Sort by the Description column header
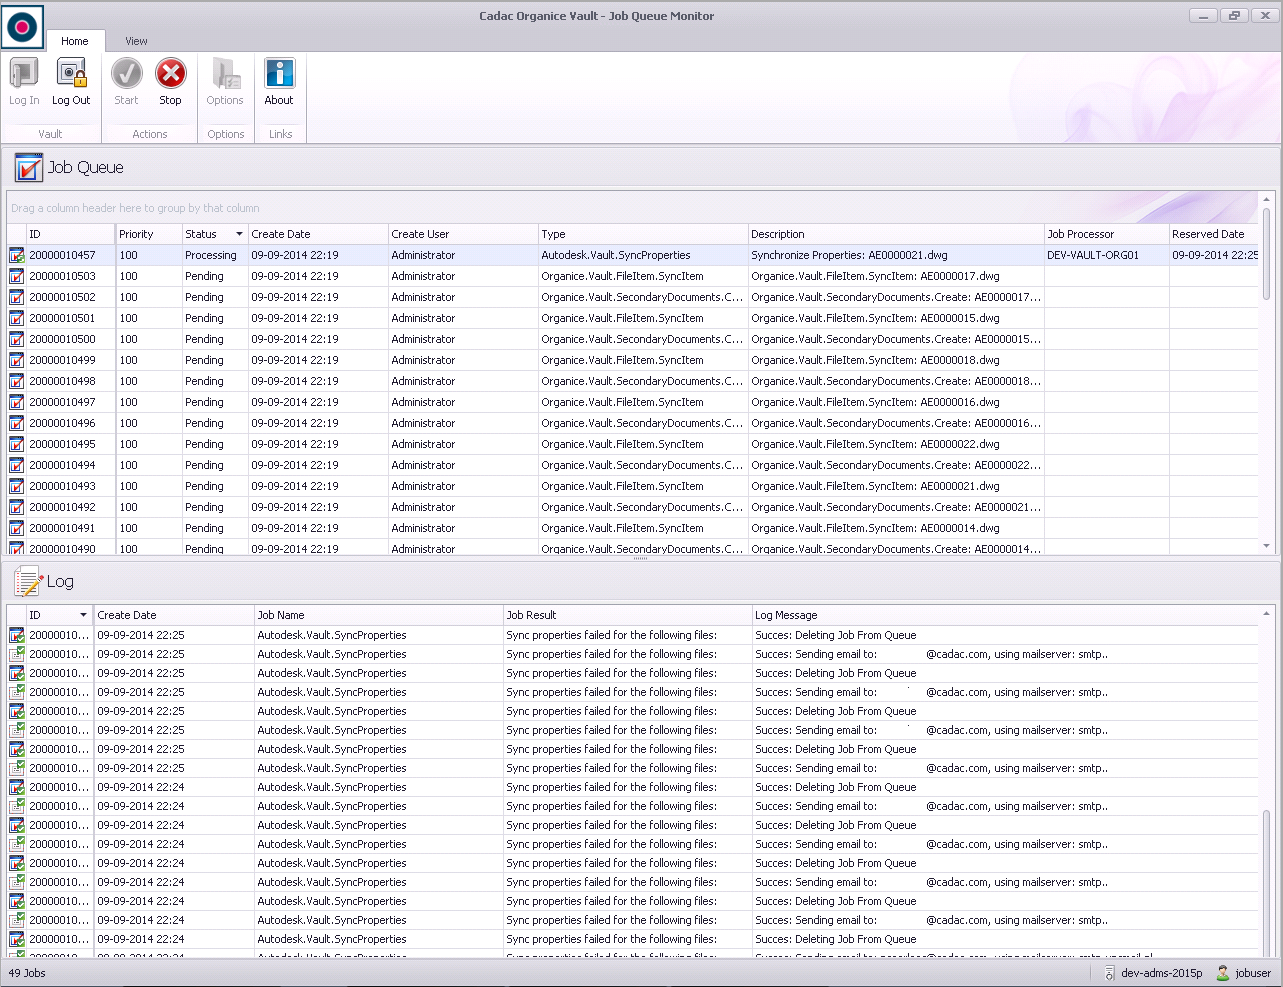 click(896, 234)
